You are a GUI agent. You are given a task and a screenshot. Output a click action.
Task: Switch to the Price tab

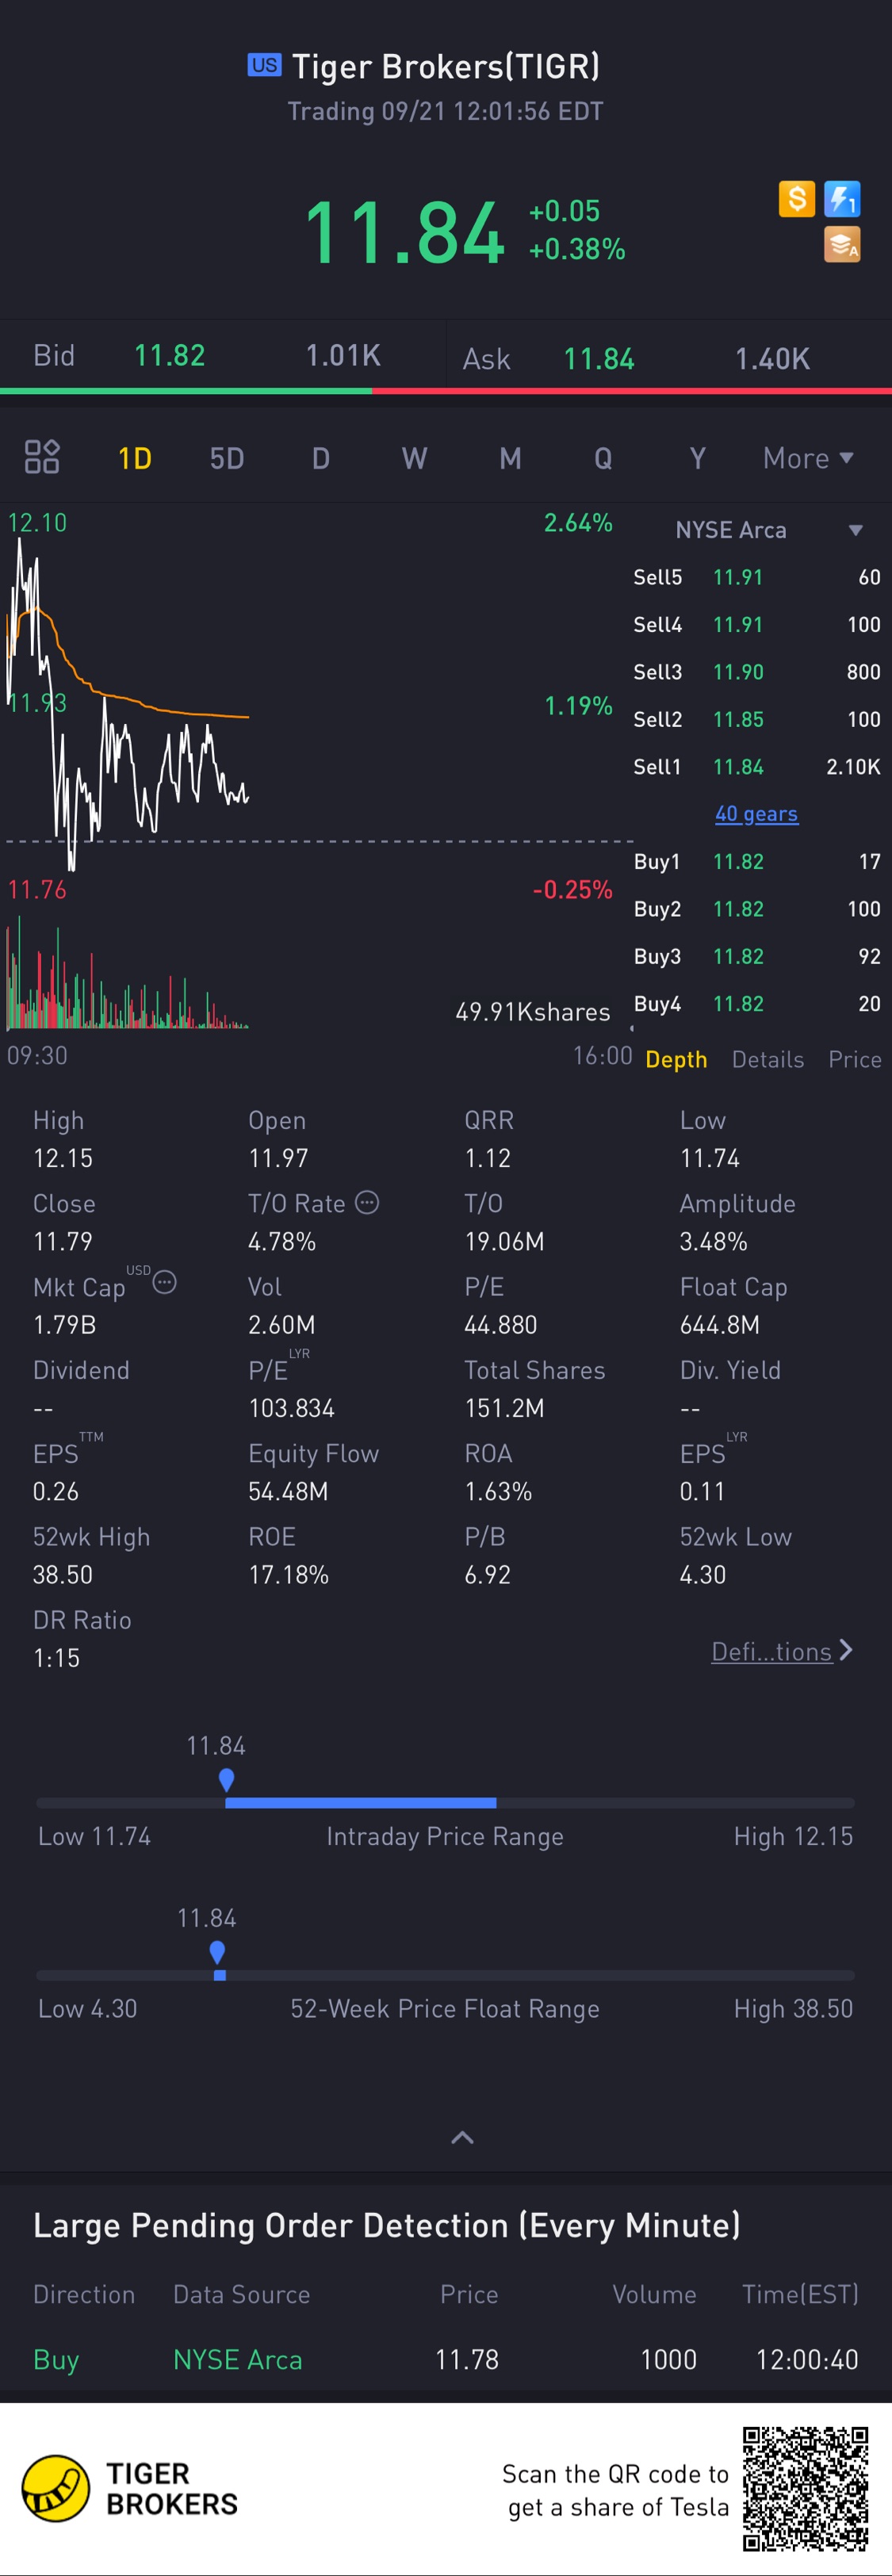coord(854,1059)
